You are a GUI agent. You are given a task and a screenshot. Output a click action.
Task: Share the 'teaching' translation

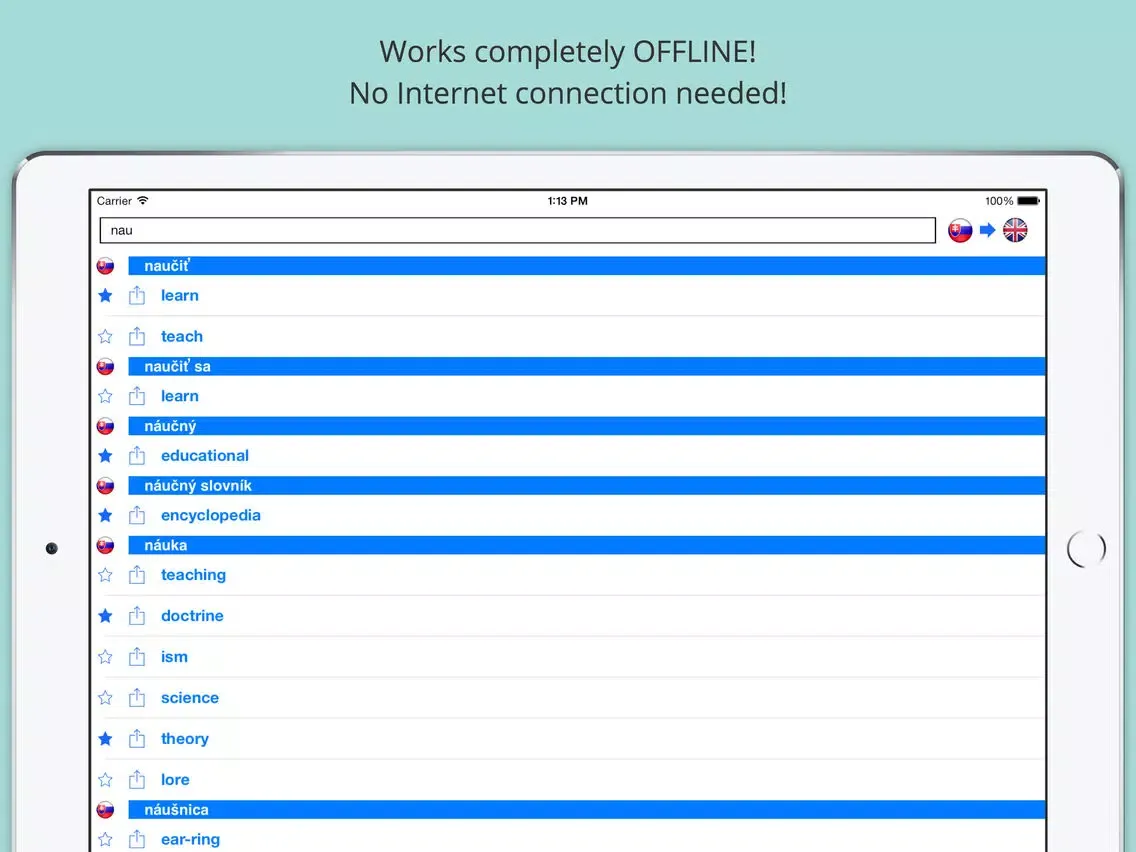coord(137,575)
